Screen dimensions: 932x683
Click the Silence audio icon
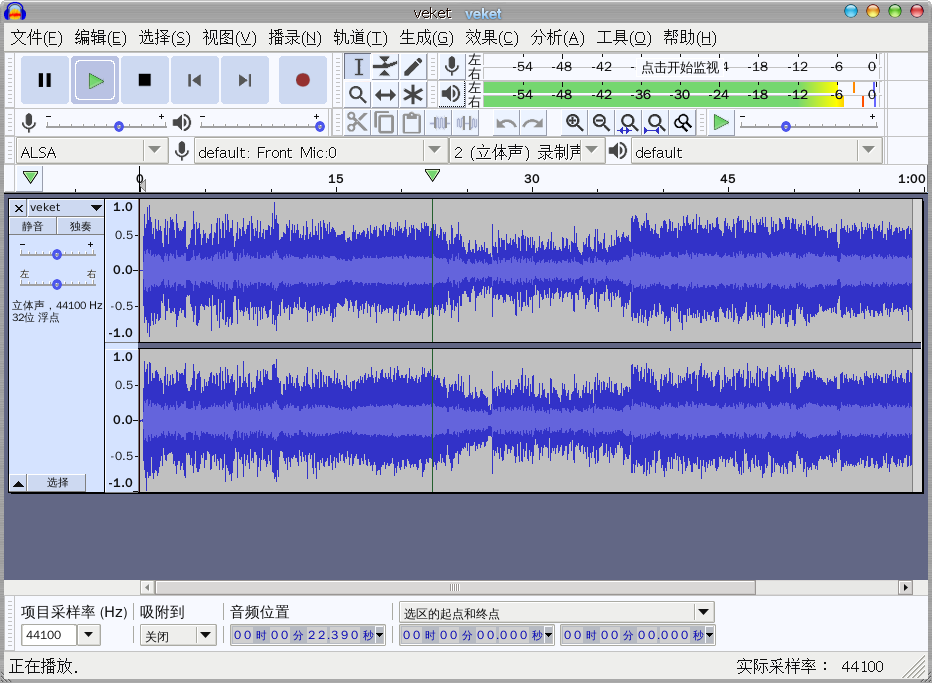(467, 123)
